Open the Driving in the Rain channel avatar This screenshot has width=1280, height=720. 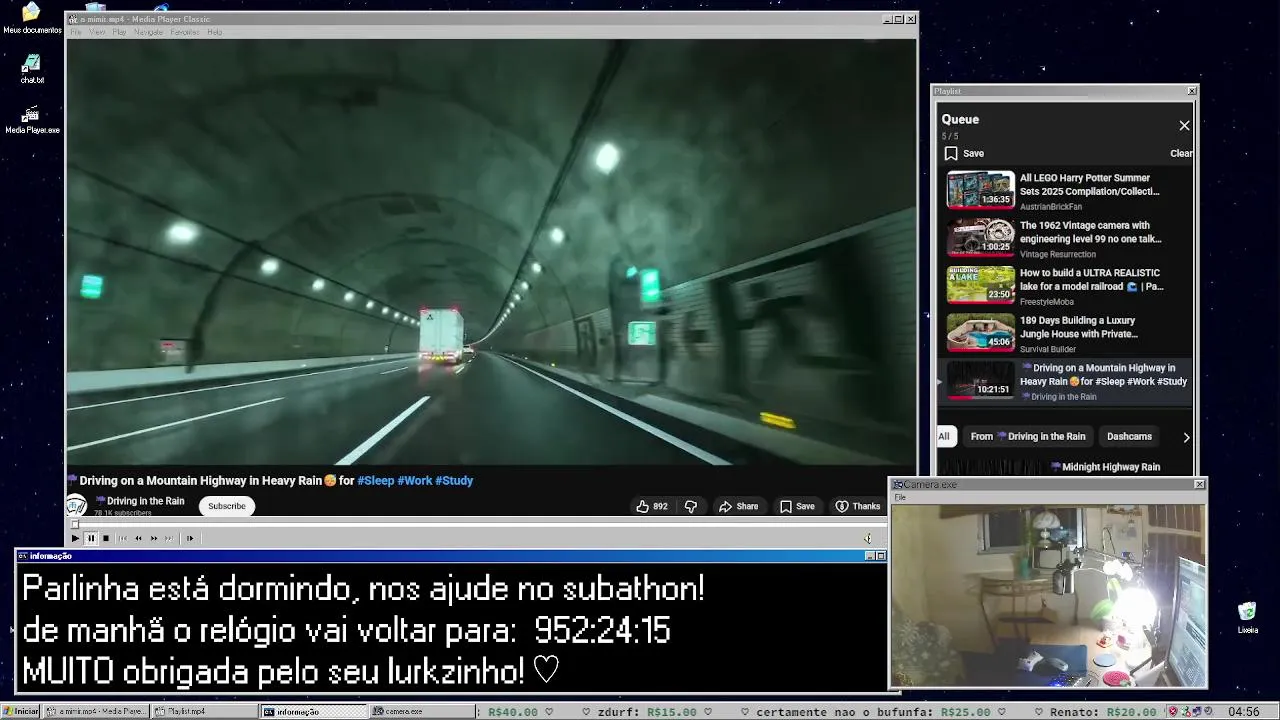click(76, 505)
